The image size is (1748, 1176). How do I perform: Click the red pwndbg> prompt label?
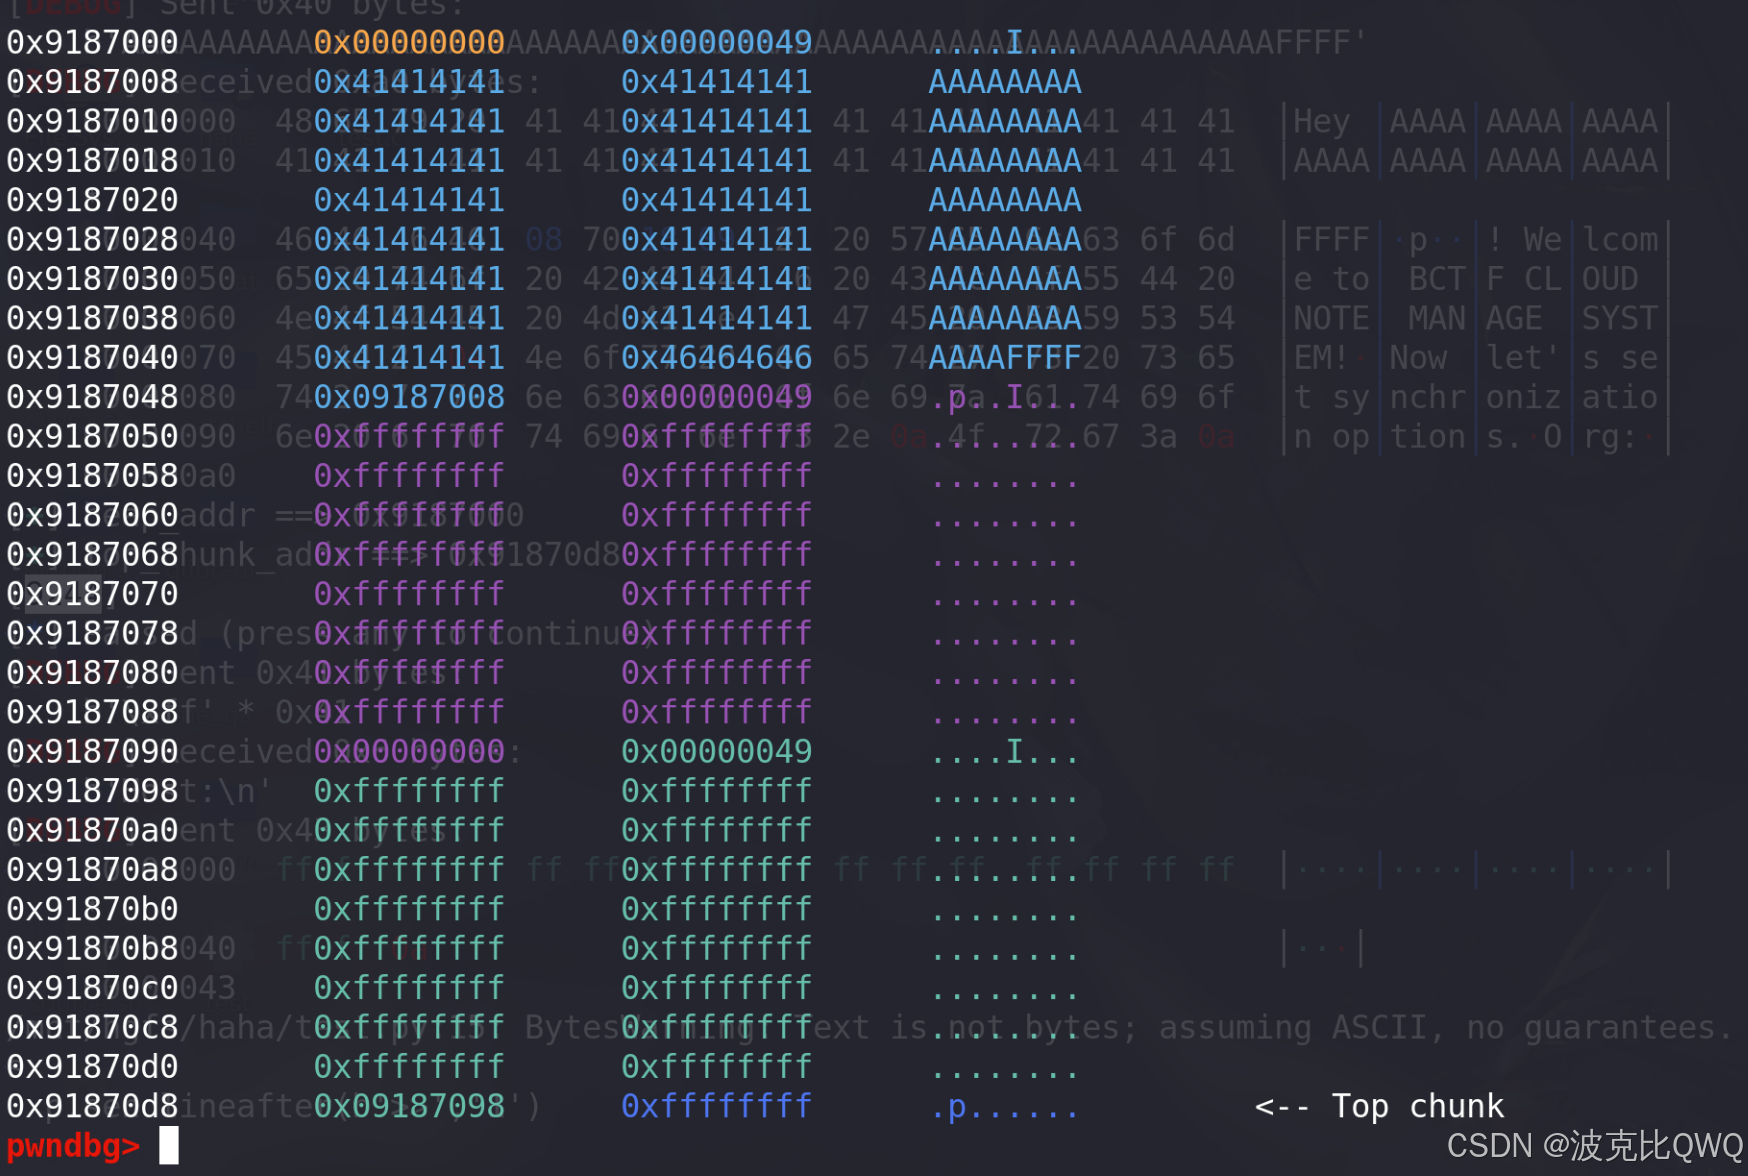pyautogui.click(x=73, y=1145)
